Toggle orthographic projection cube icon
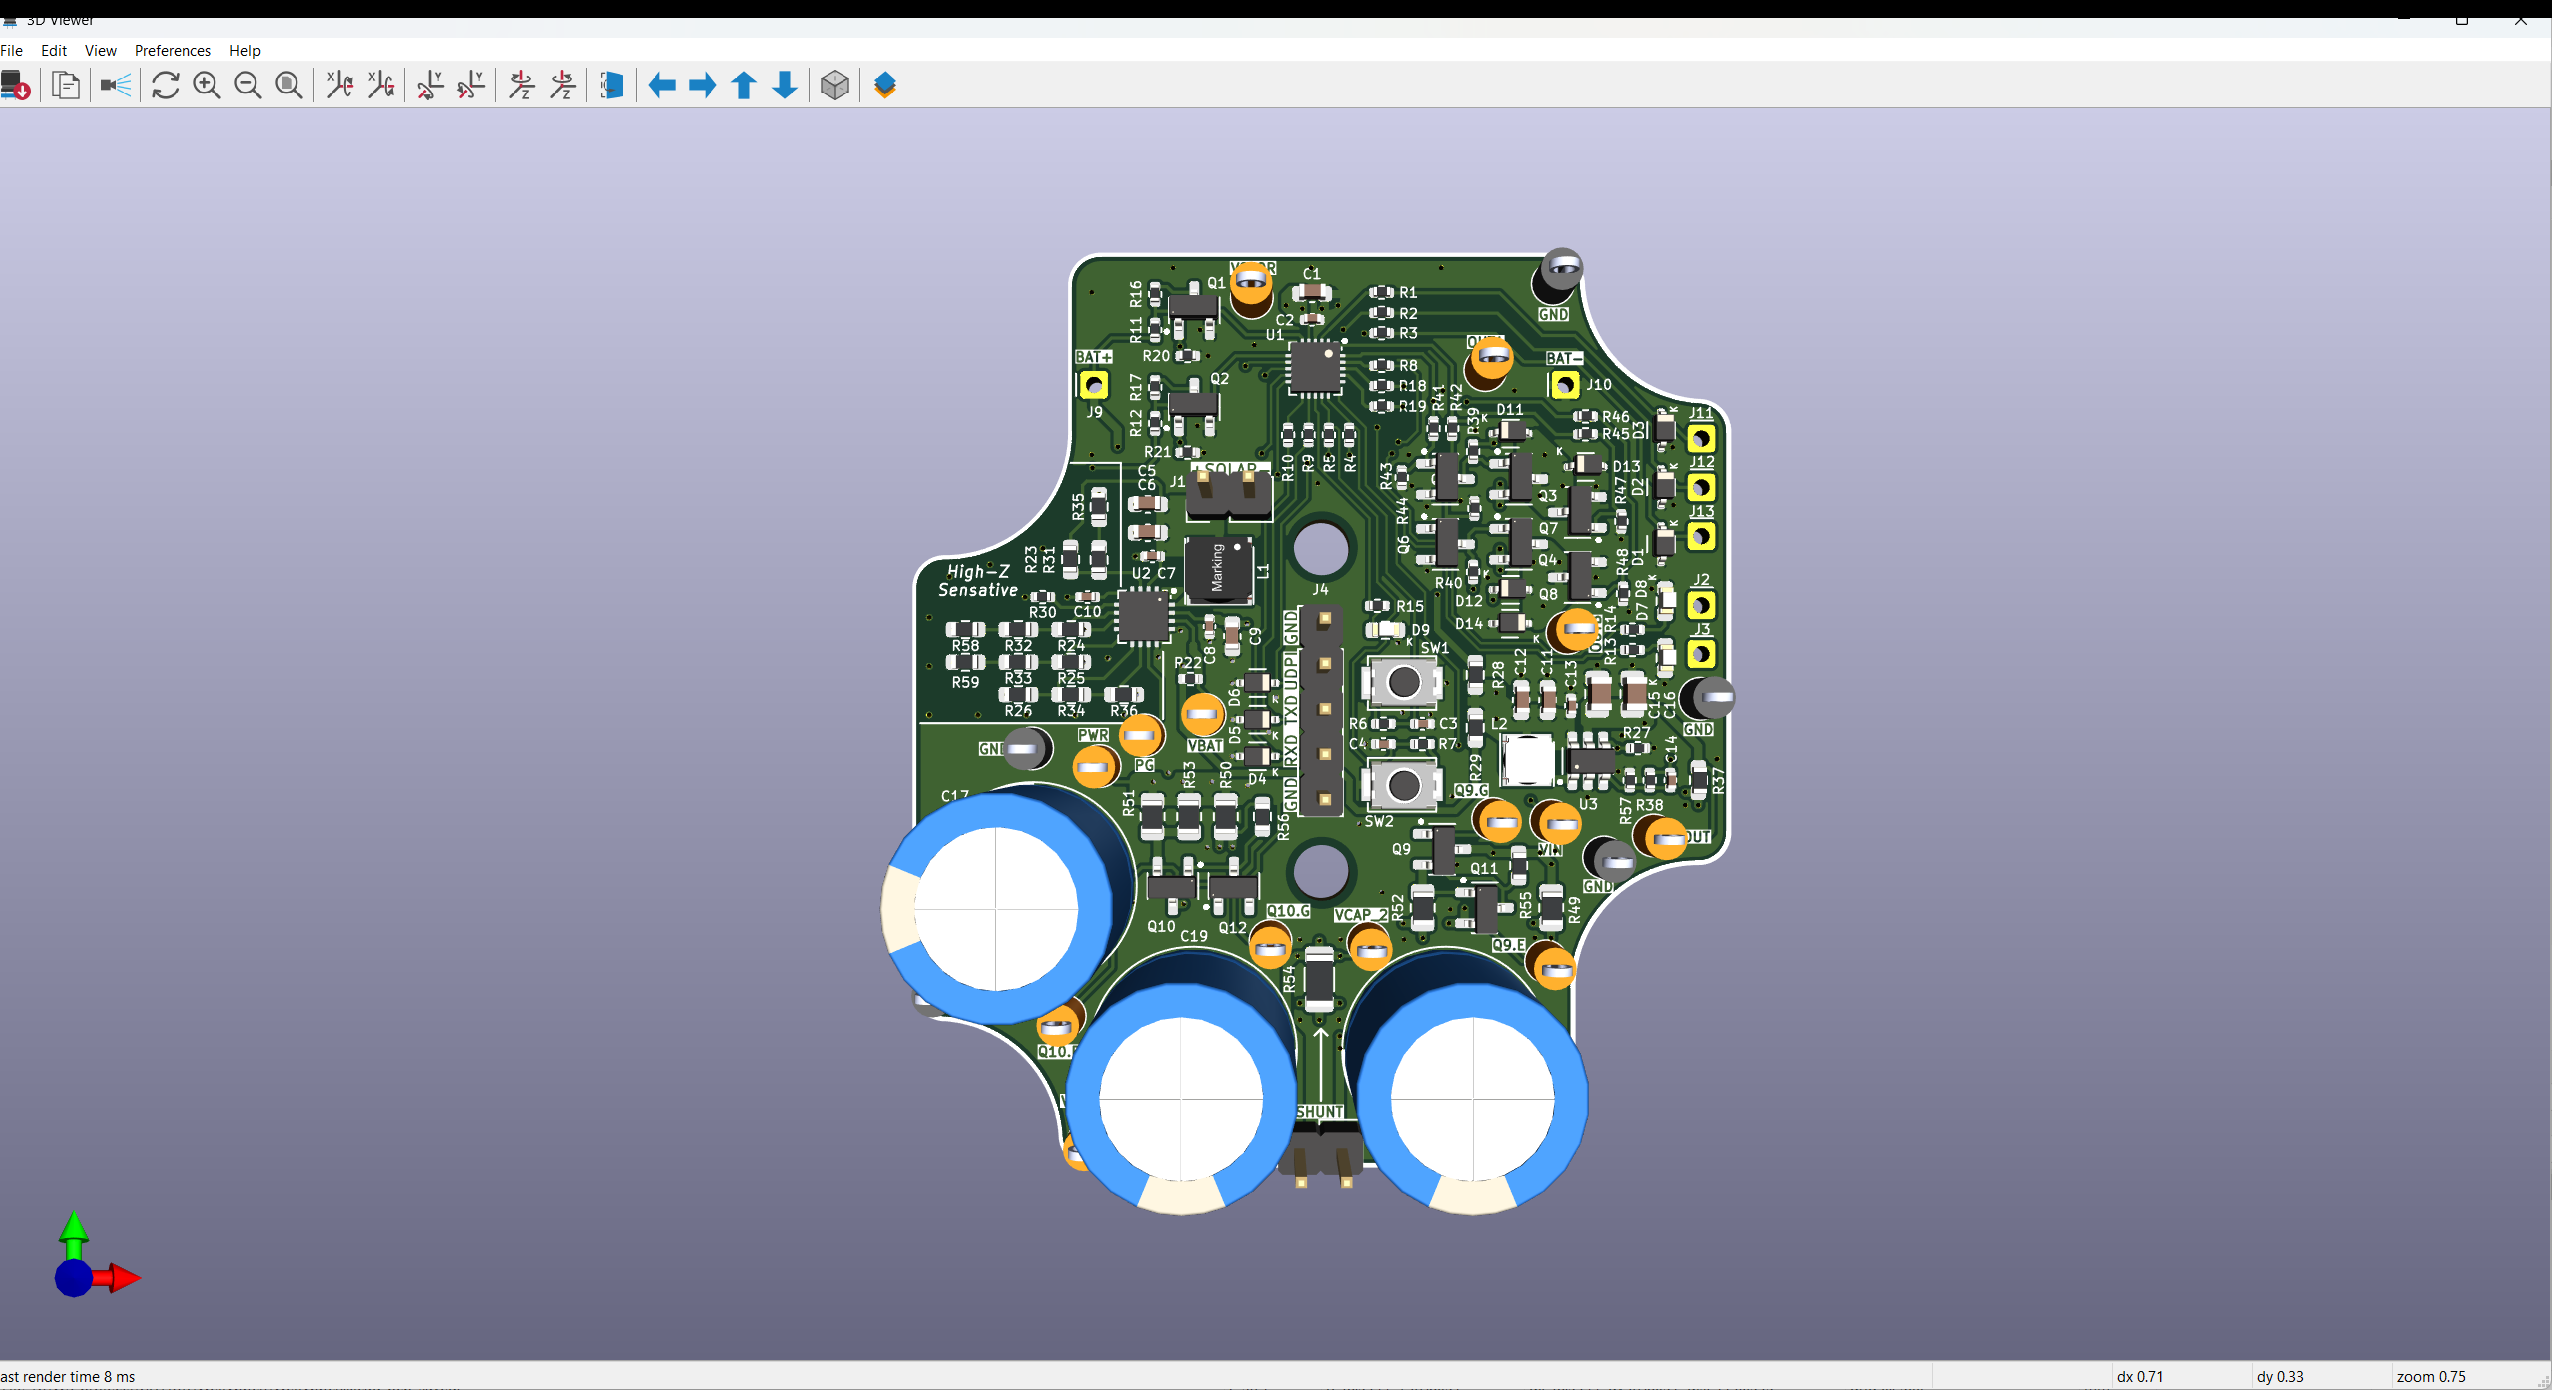Image resolution: width=2552 pixels, height=1390 pixels. (x=834, y=86)
